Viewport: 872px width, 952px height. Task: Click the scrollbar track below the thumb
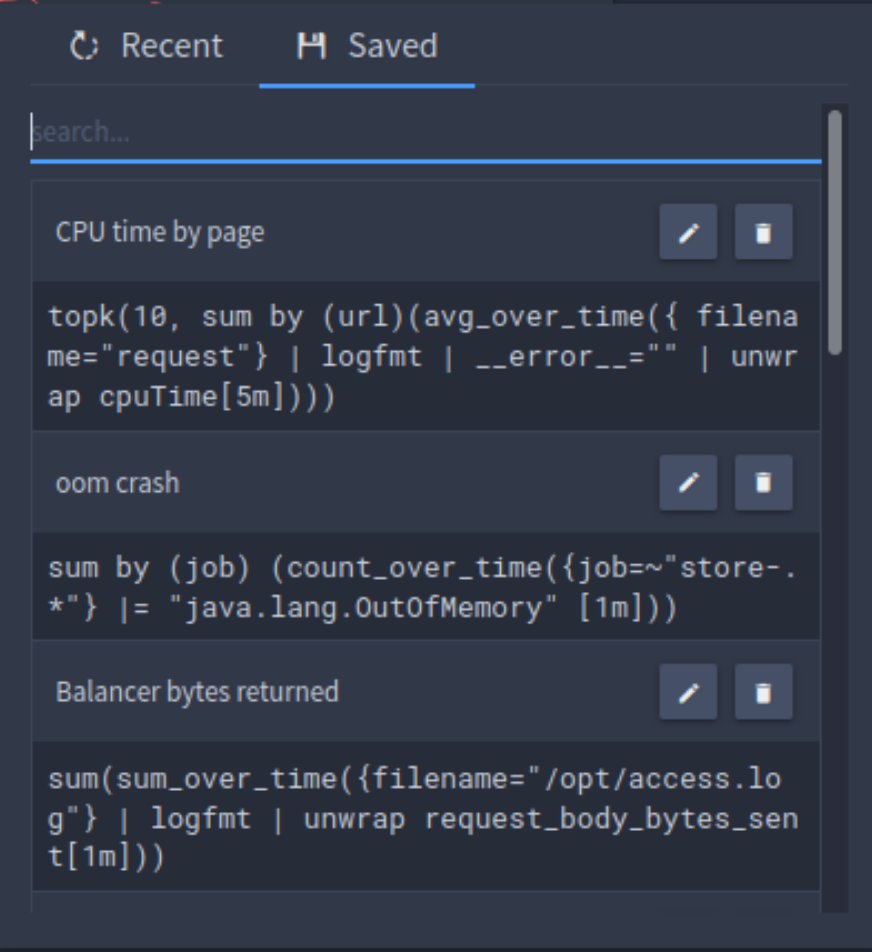835,631
